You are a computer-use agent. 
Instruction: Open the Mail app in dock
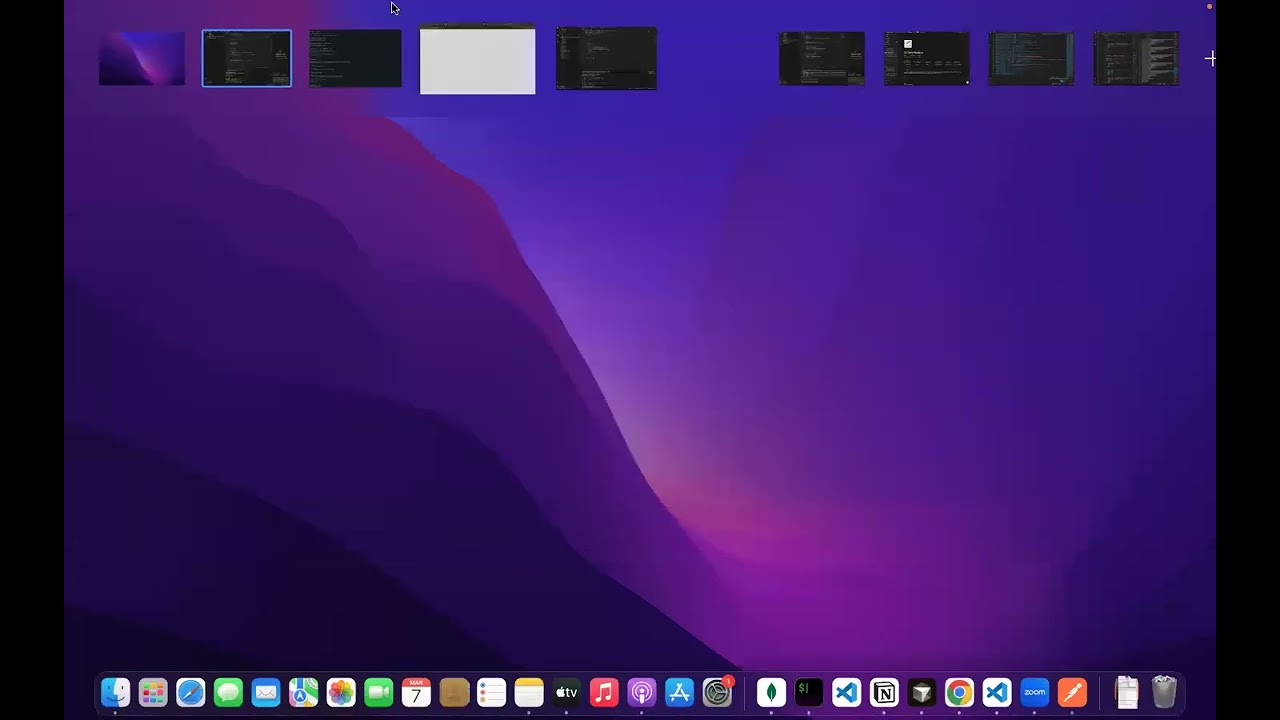pos(266,692)
